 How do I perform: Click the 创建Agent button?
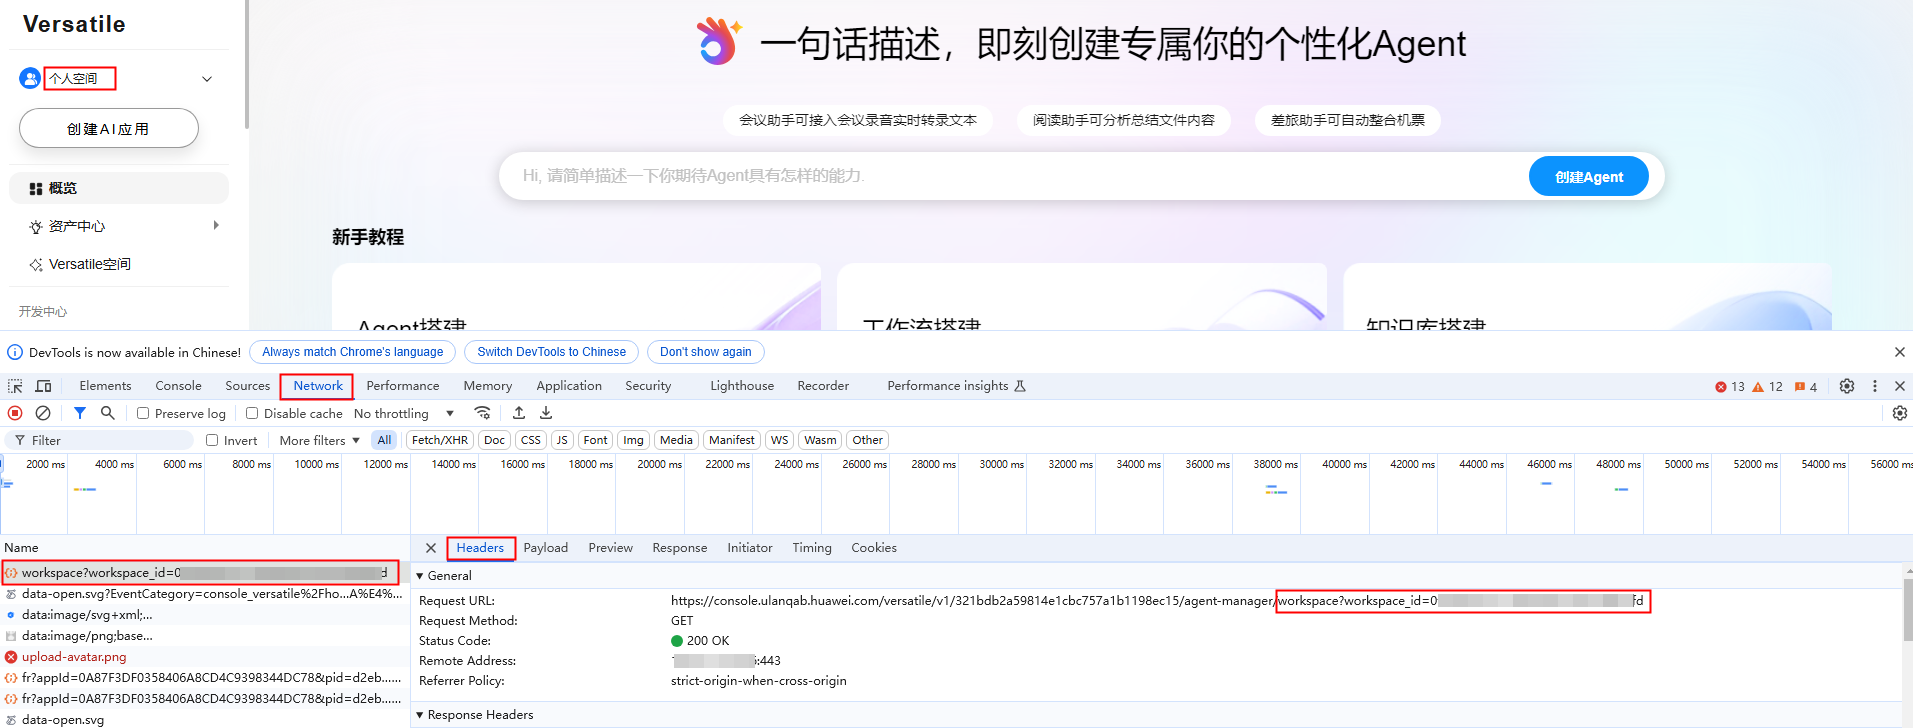coord(1588,177)
